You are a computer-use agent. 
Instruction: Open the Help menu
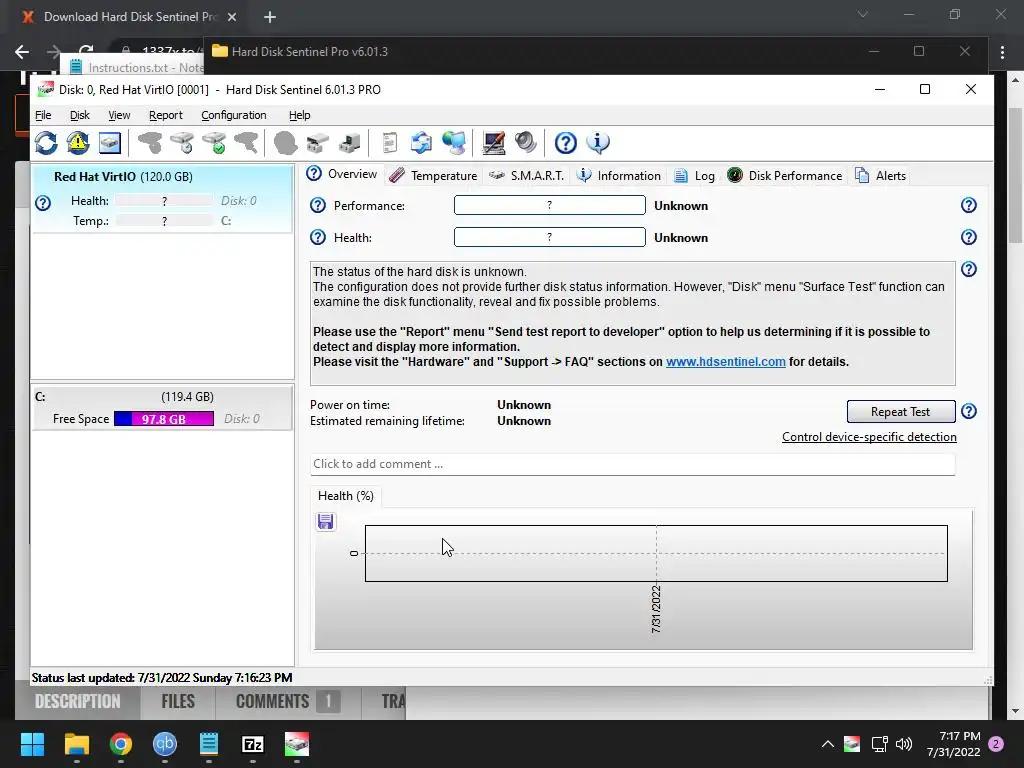pos(300,115)
